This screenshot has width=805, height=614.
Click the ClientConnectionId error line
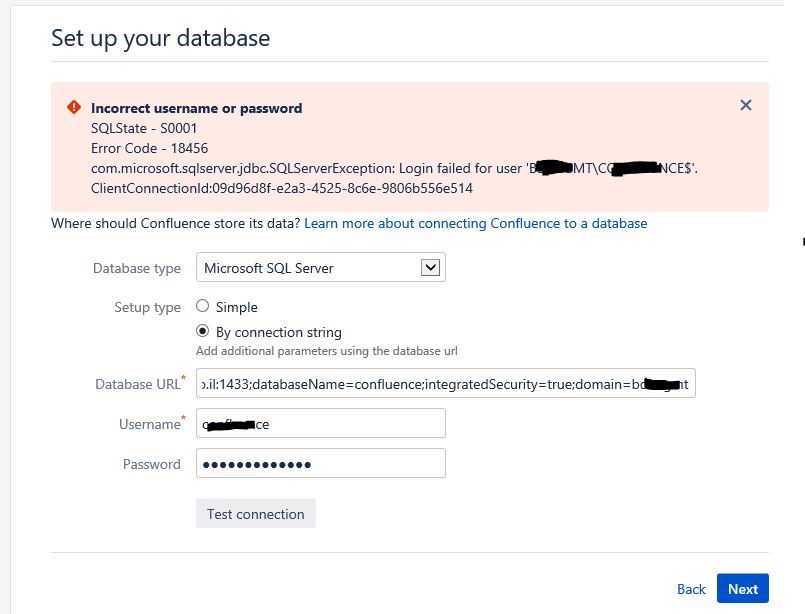(x=281, y=188)
